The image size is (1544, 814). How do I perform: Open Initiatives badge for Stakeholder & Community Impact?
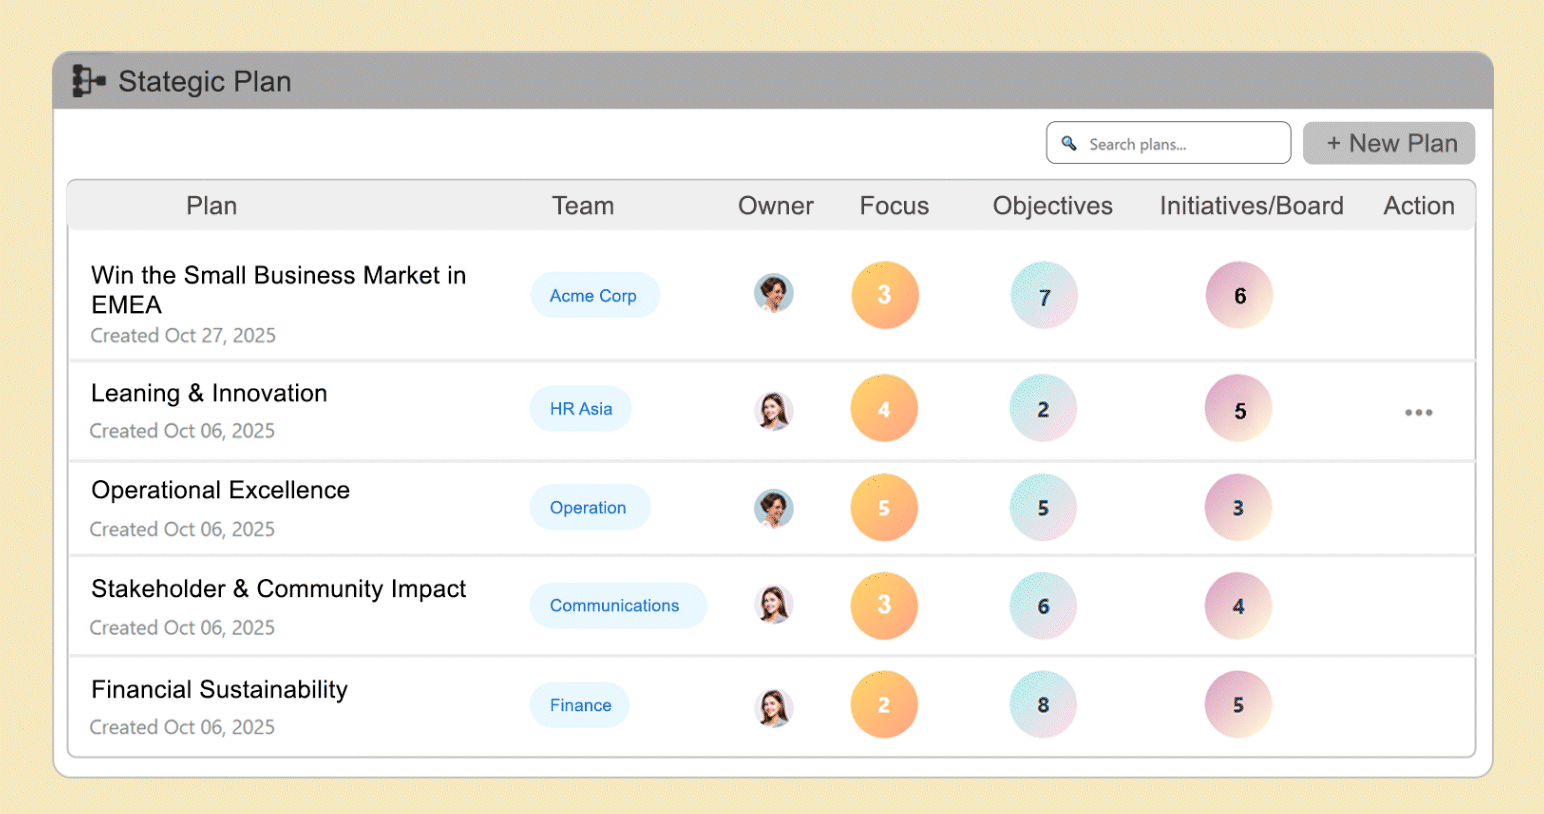coord(1238,606)
